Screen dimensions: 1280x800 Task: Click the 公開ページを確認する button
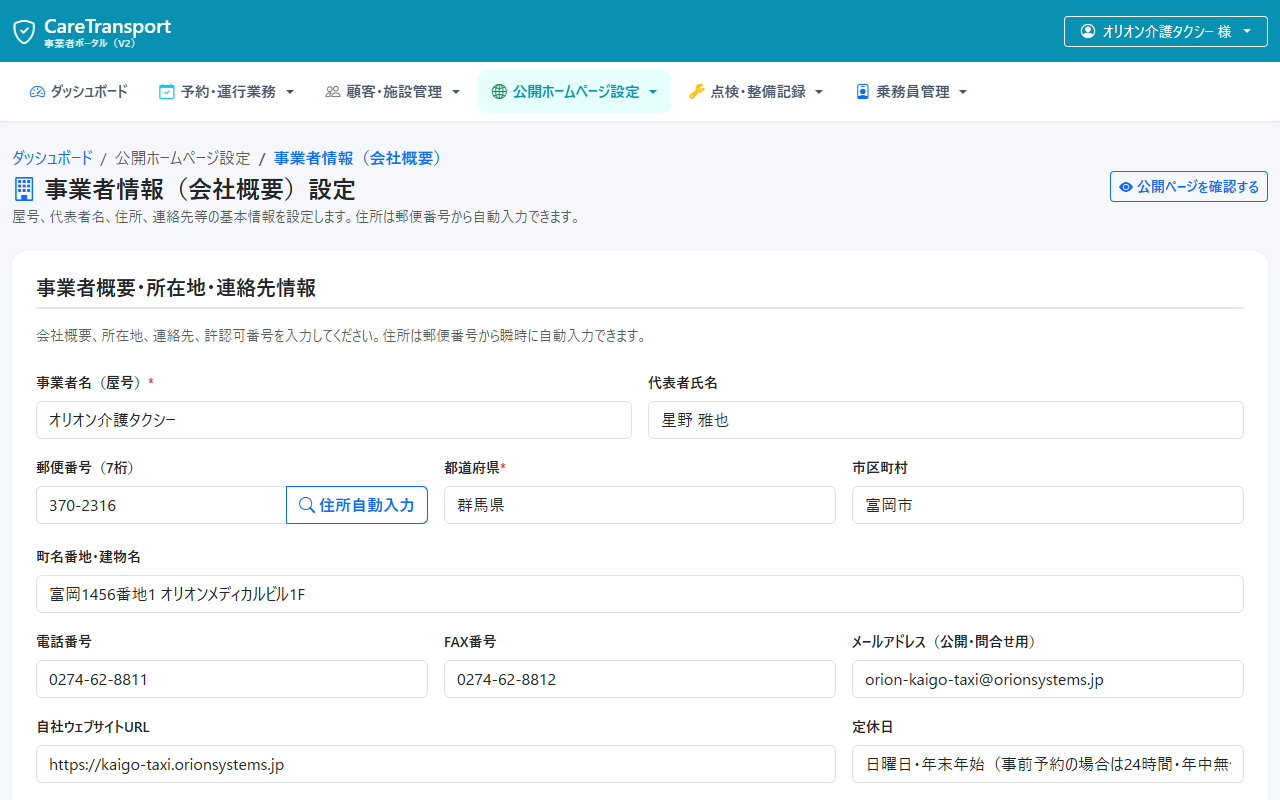1189,187
